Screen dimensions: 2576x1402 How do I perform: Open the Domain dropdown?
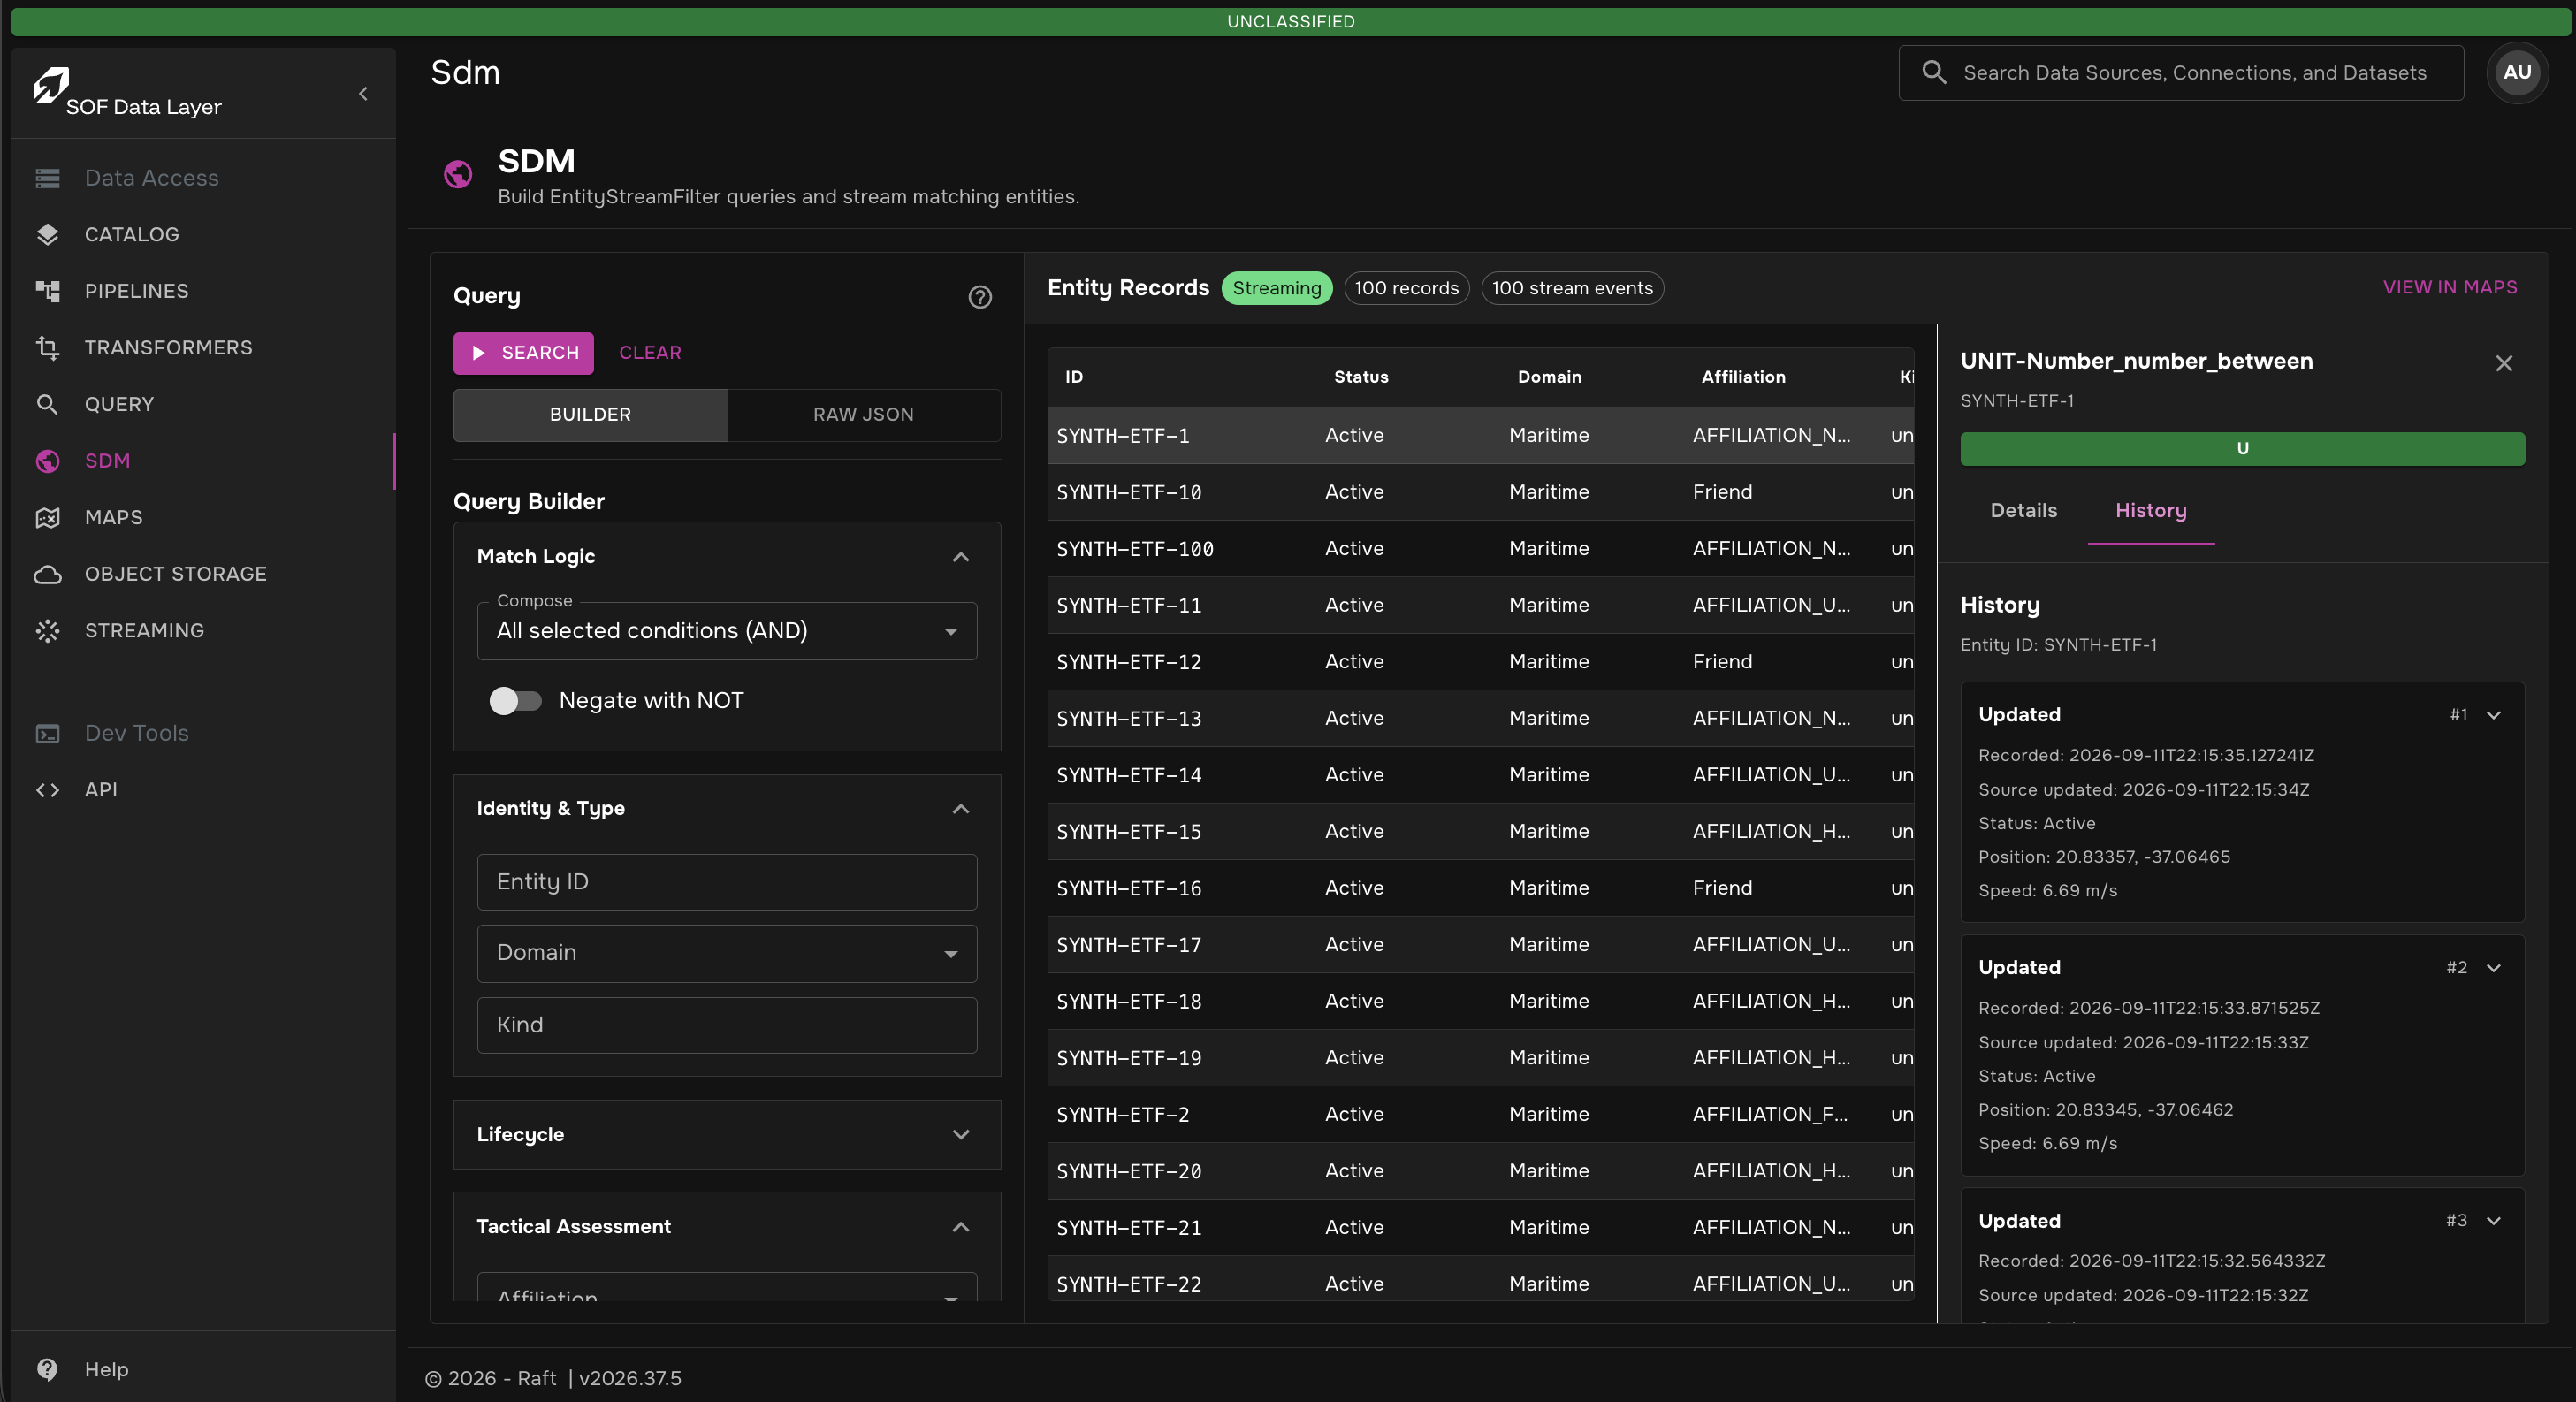727,953
